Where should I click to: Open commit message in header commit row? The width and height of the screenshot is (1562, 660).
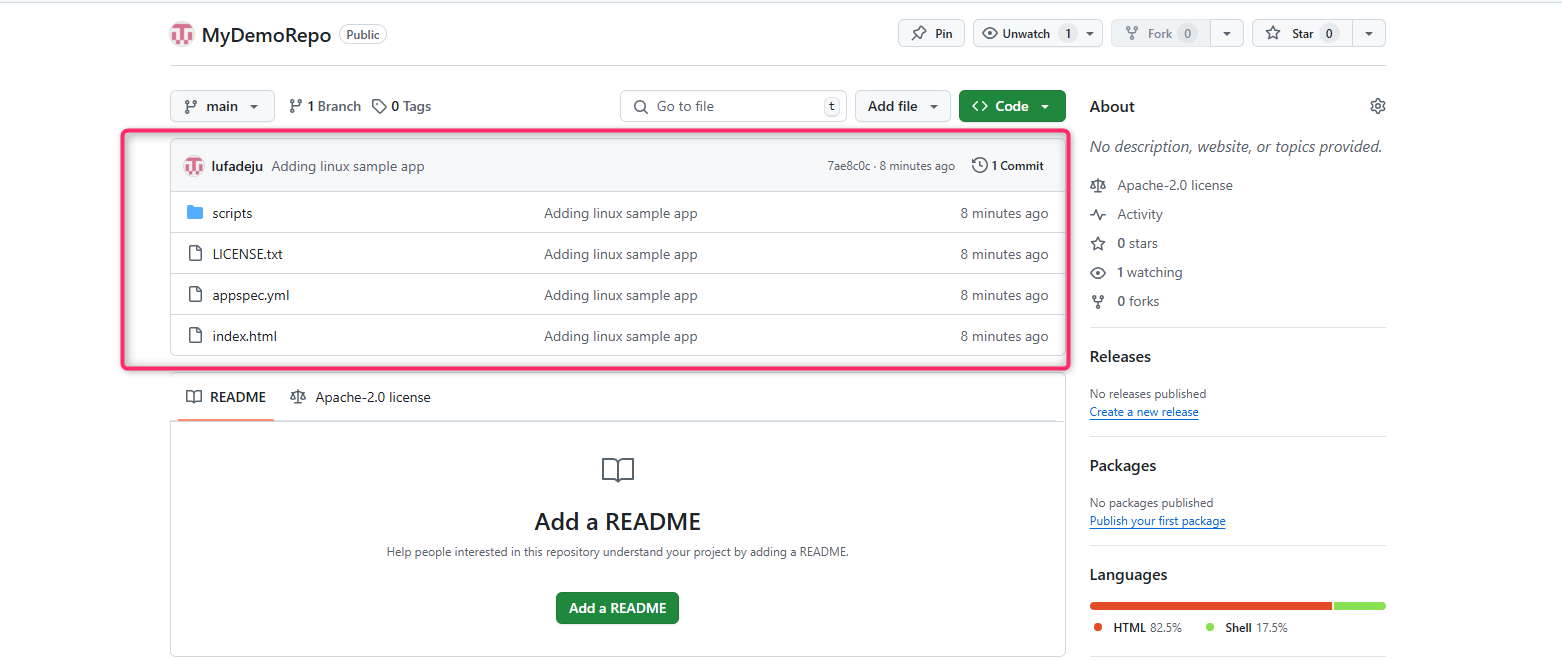click(x=348, y=166)
